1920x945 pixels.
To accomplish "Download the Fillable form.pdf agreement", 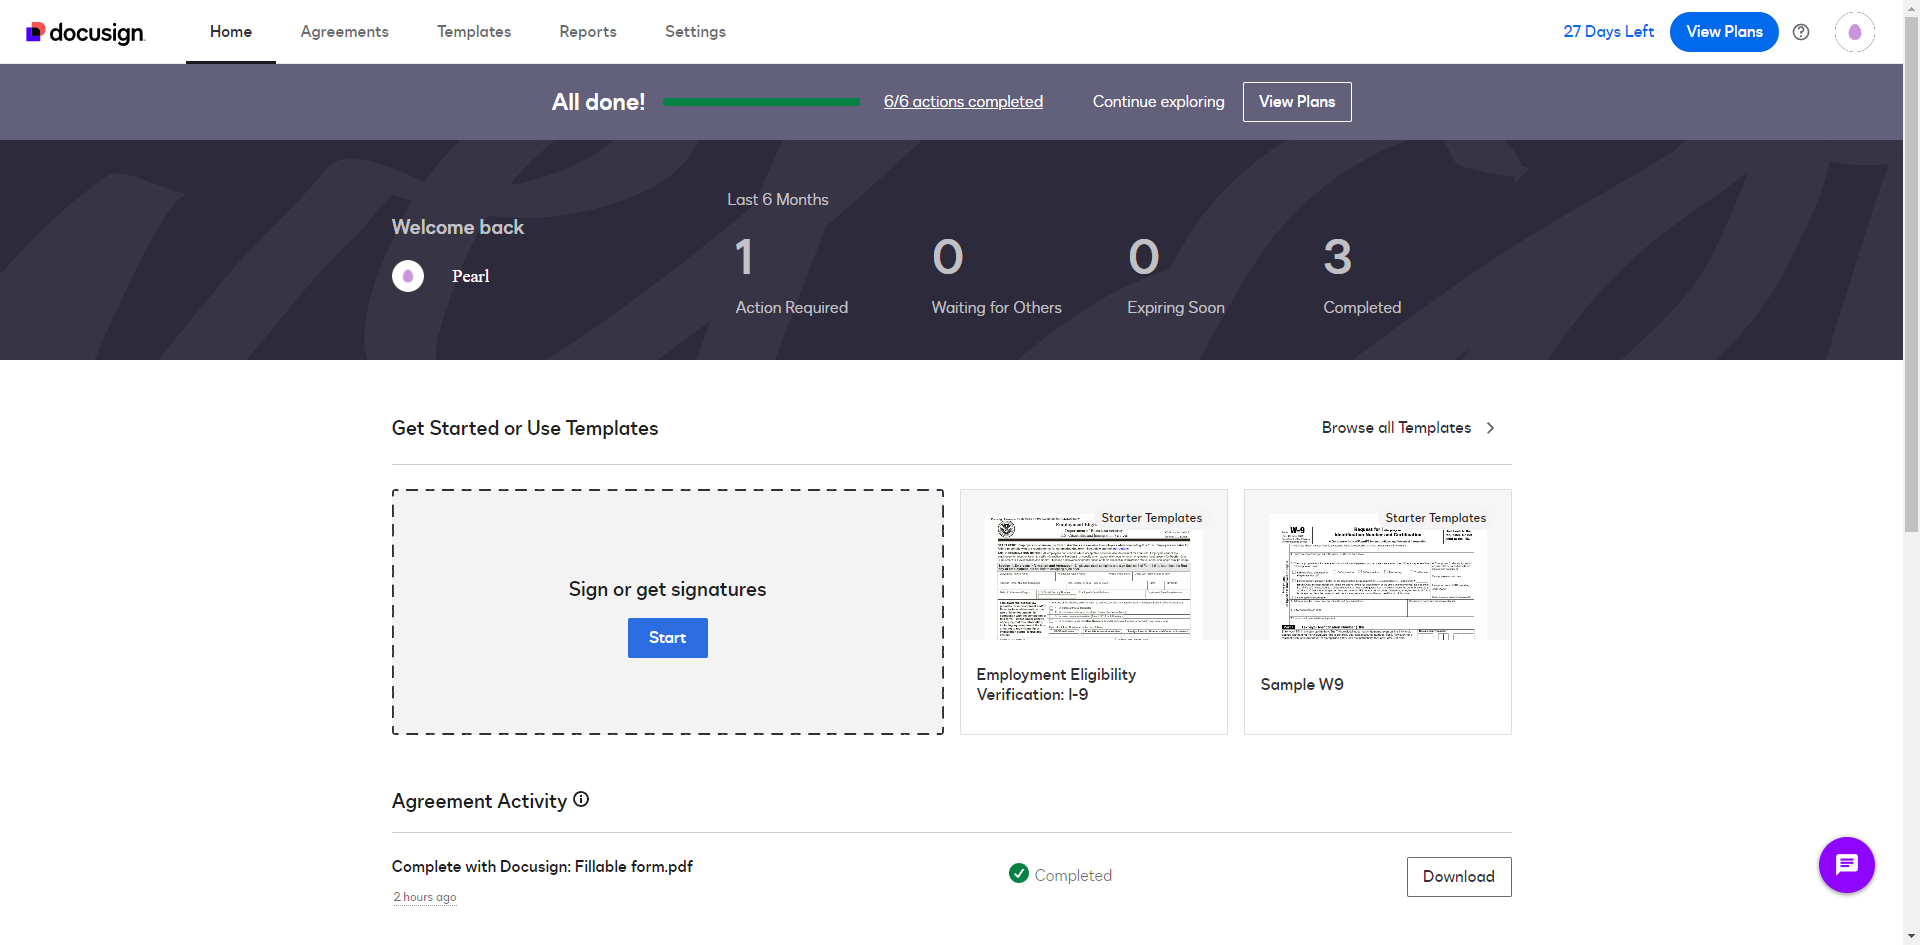I will tap(1459, 877).
